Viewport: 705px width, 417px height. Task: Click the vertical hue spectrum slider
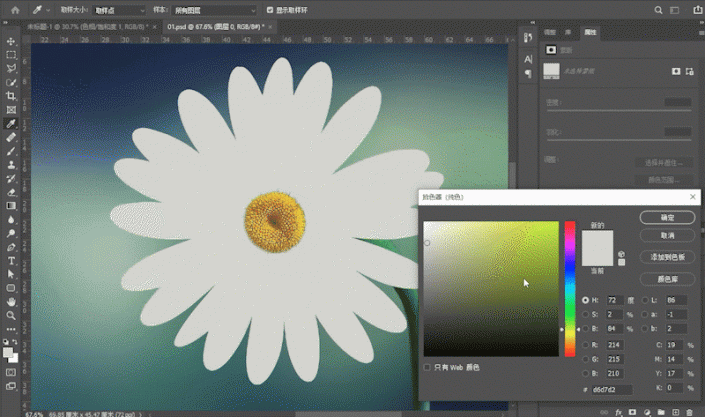click(x=569, y=288)
